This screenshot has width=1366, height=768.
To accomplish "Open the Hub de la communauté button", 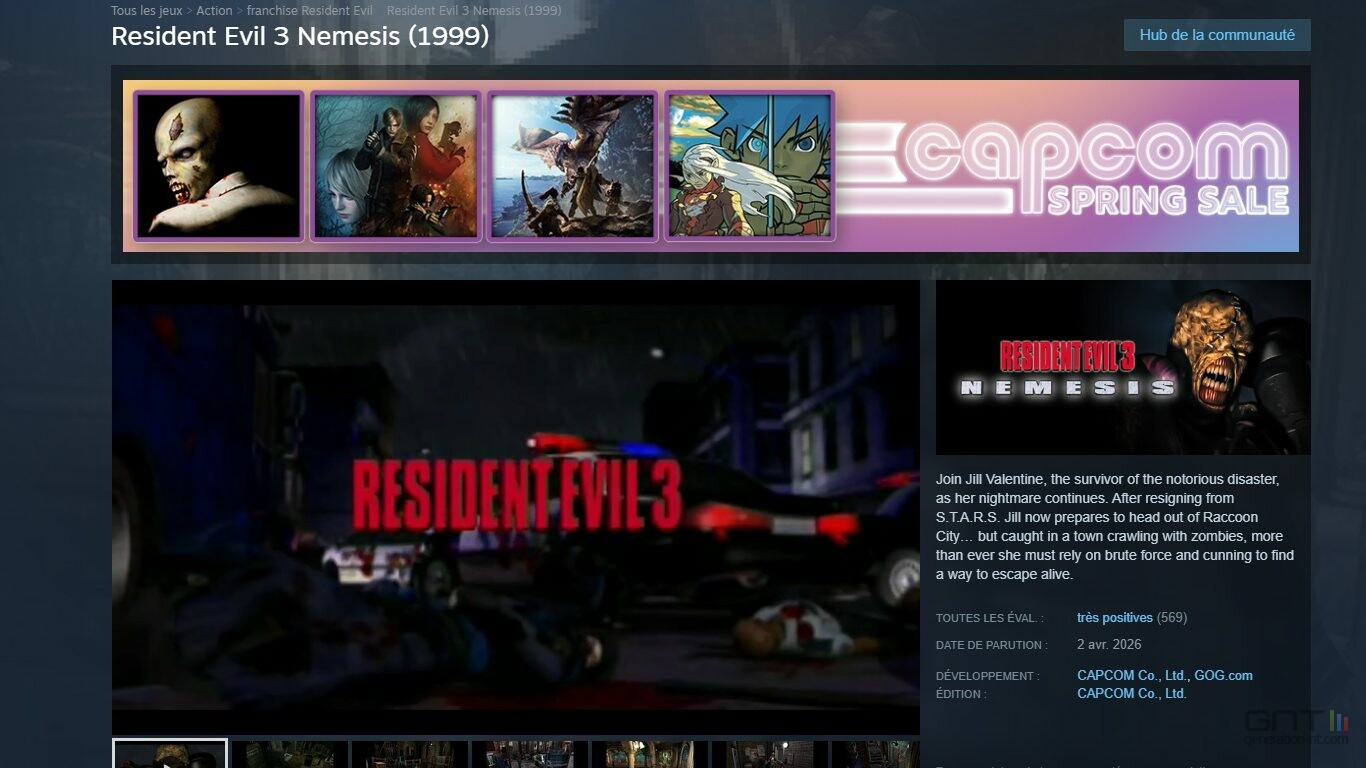I will click(x=1216, y=35).
